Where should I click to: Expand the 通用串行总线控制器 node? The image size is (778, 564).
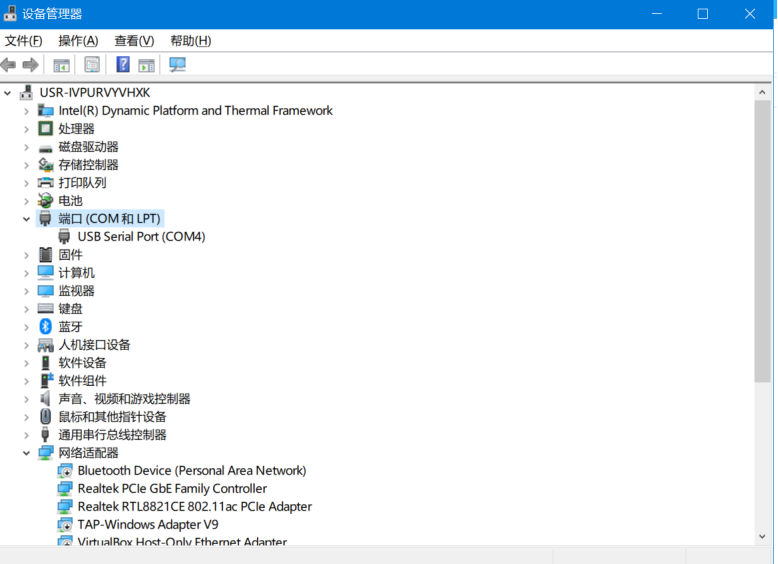(27, 435)
